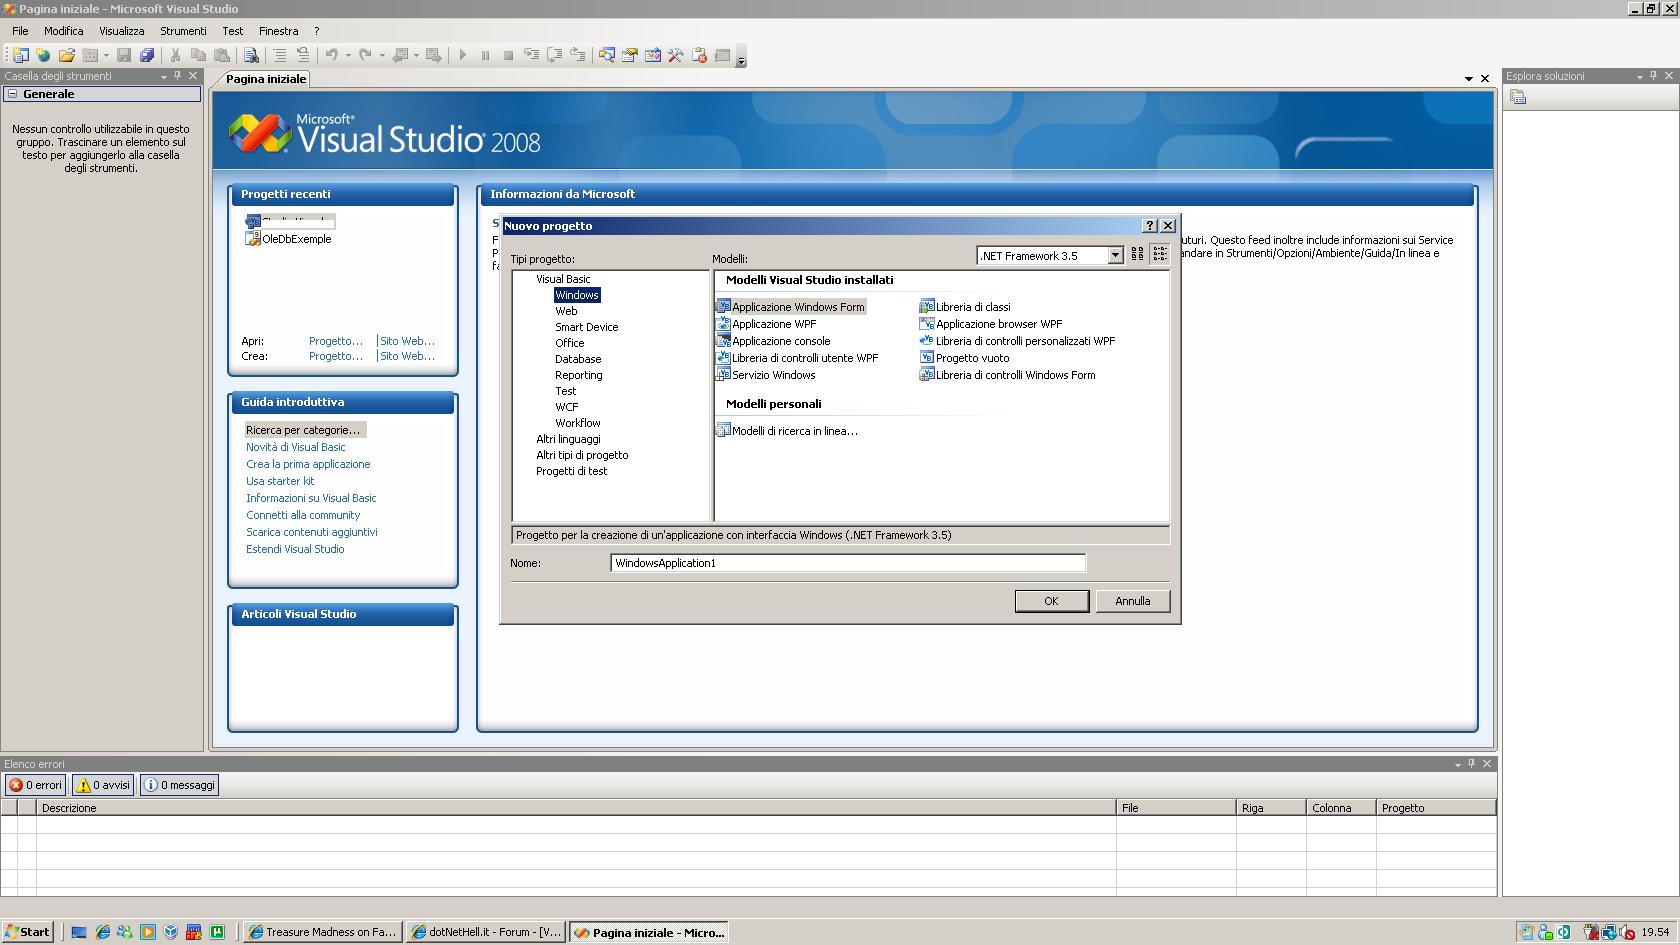Image resolution: width=1680 pixels, height=945 pixels.
Task: Open the File menu
Action: point(20,31)
